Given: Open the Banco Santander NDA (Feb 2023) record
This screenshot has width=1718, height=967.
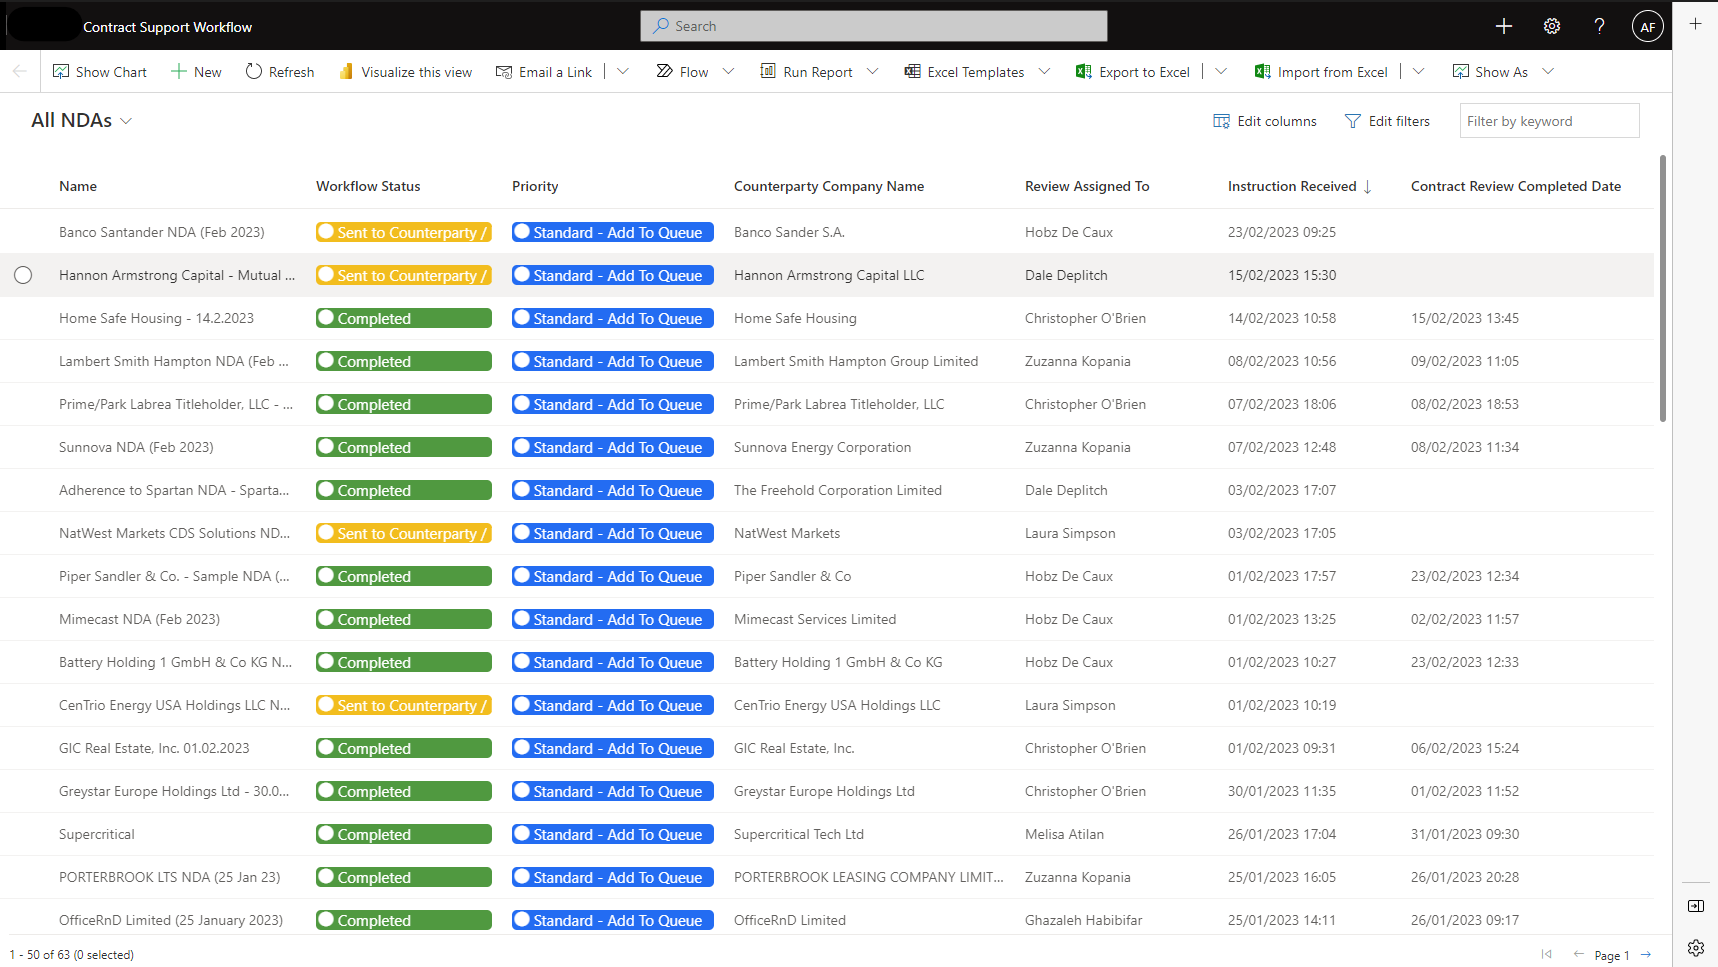Looking at the screenshot, I should coord(161,232).
